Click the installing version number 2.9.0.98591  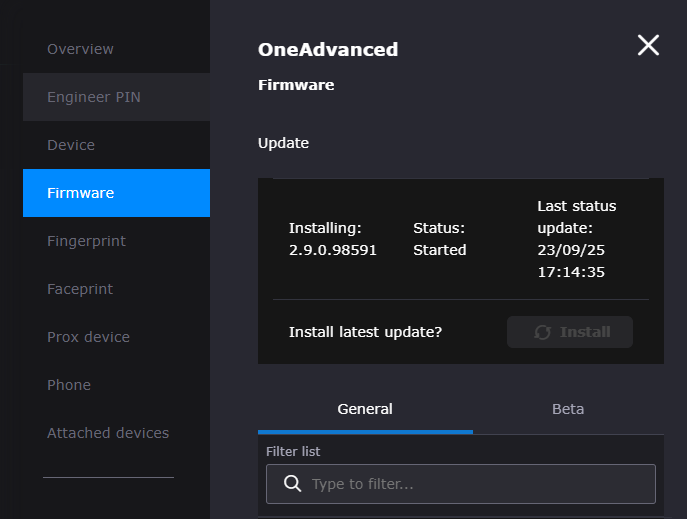333,250
